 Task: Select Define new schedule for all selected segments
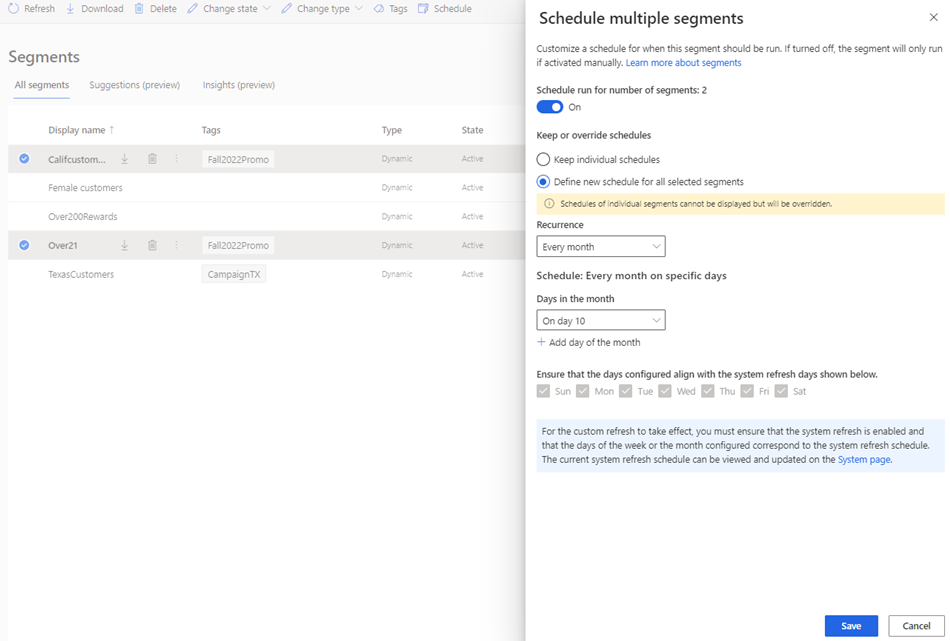pyautogui.click(x=543, y=182)
